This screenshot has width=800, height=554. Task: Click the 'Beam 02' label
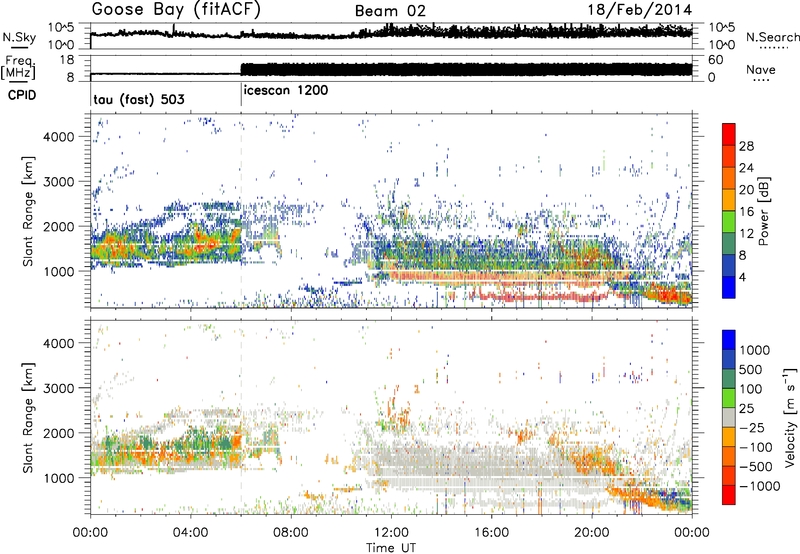click(x=390, y=11)
